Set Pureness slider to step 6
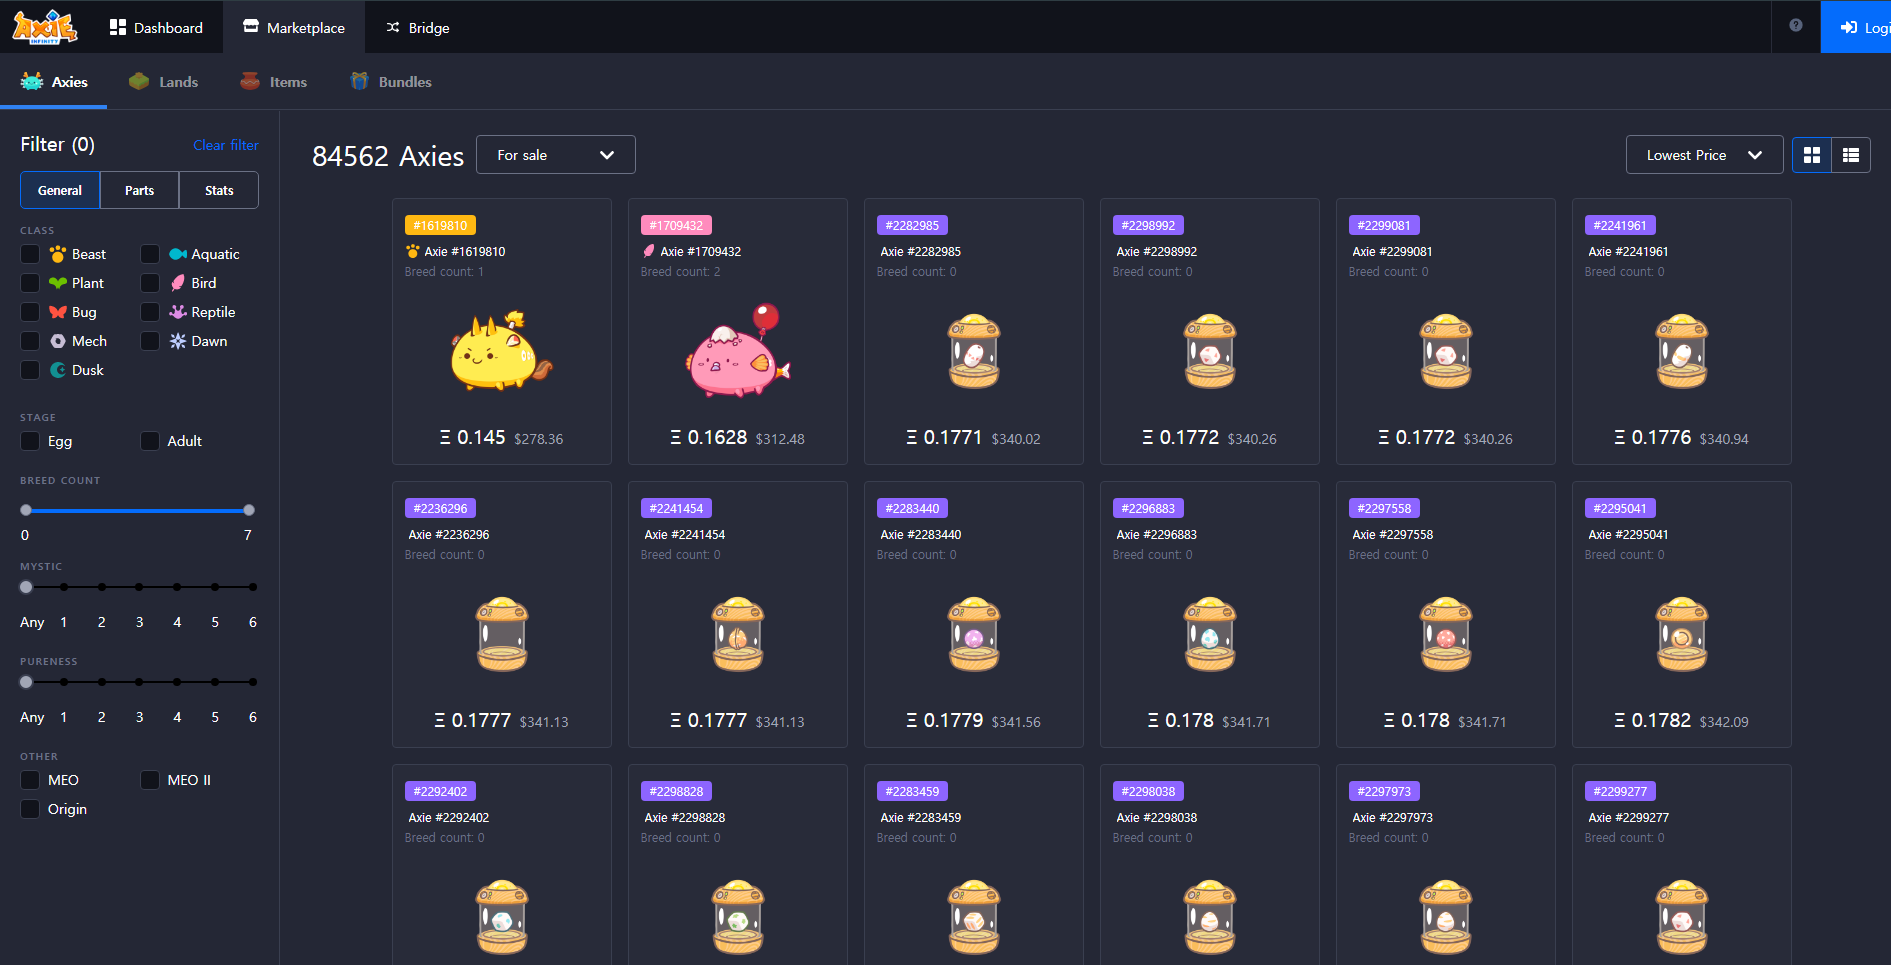This screenshot has width=1891, height=965. pos(253,682)
